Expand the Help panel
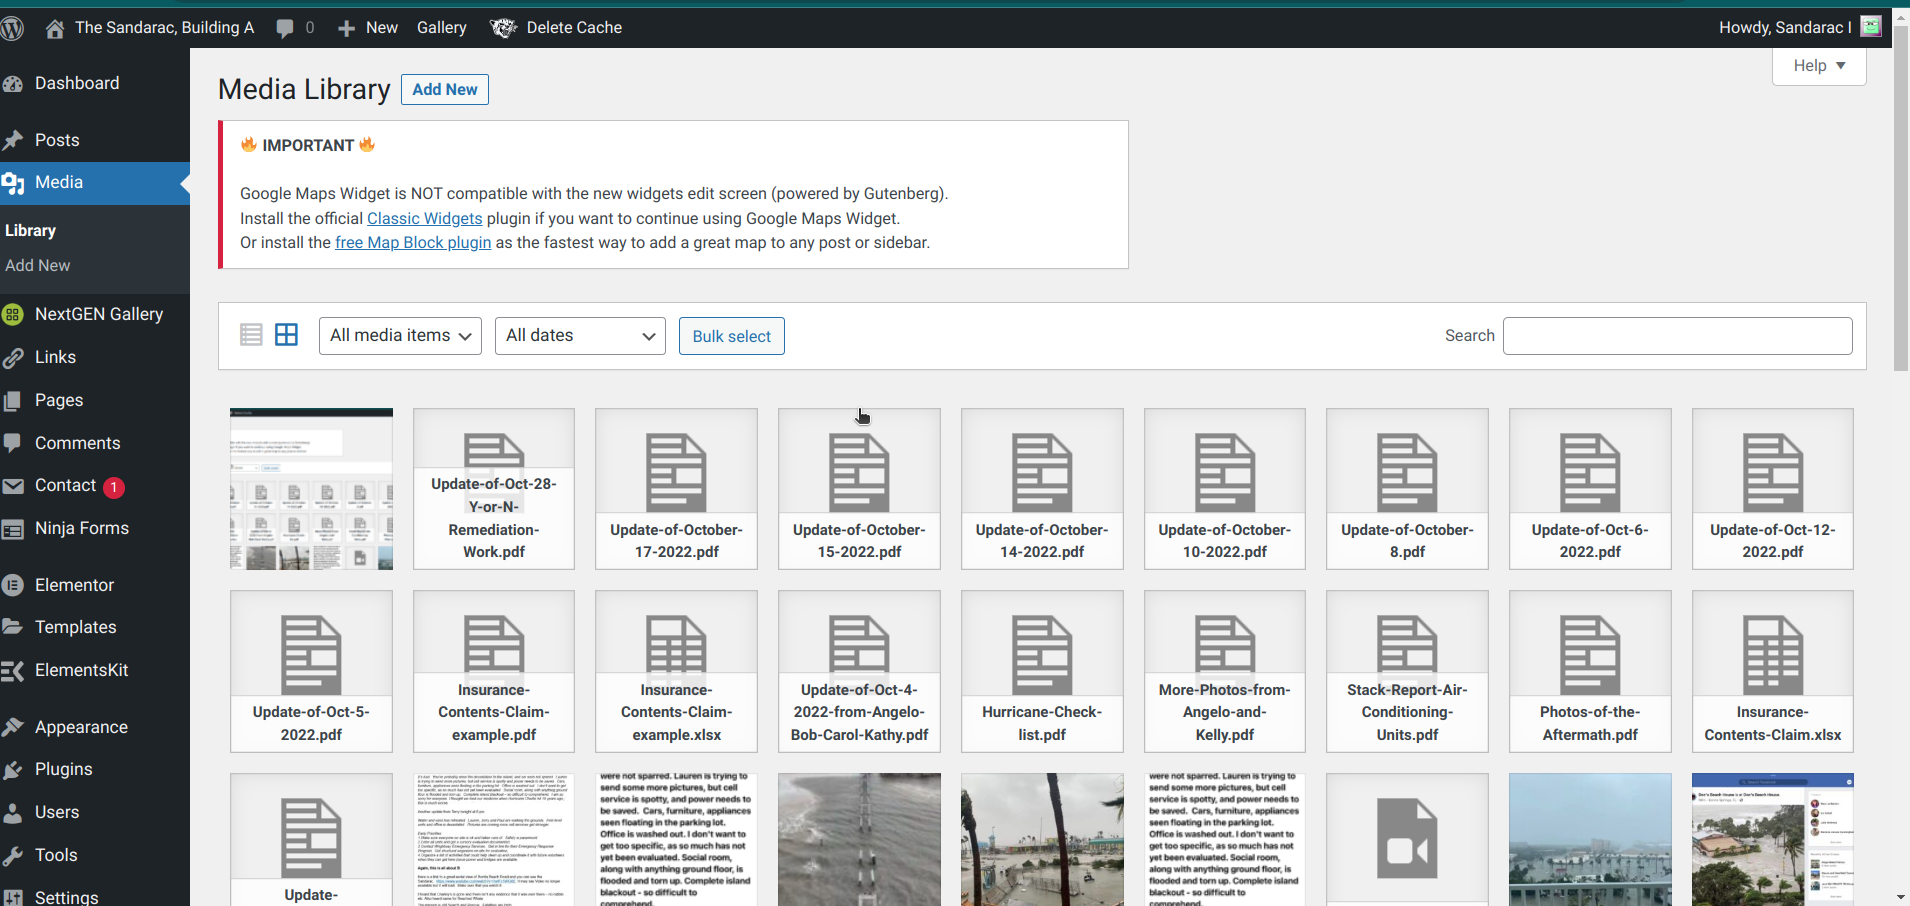The height and width of the screenshot is (906, 1910). 1818,66
